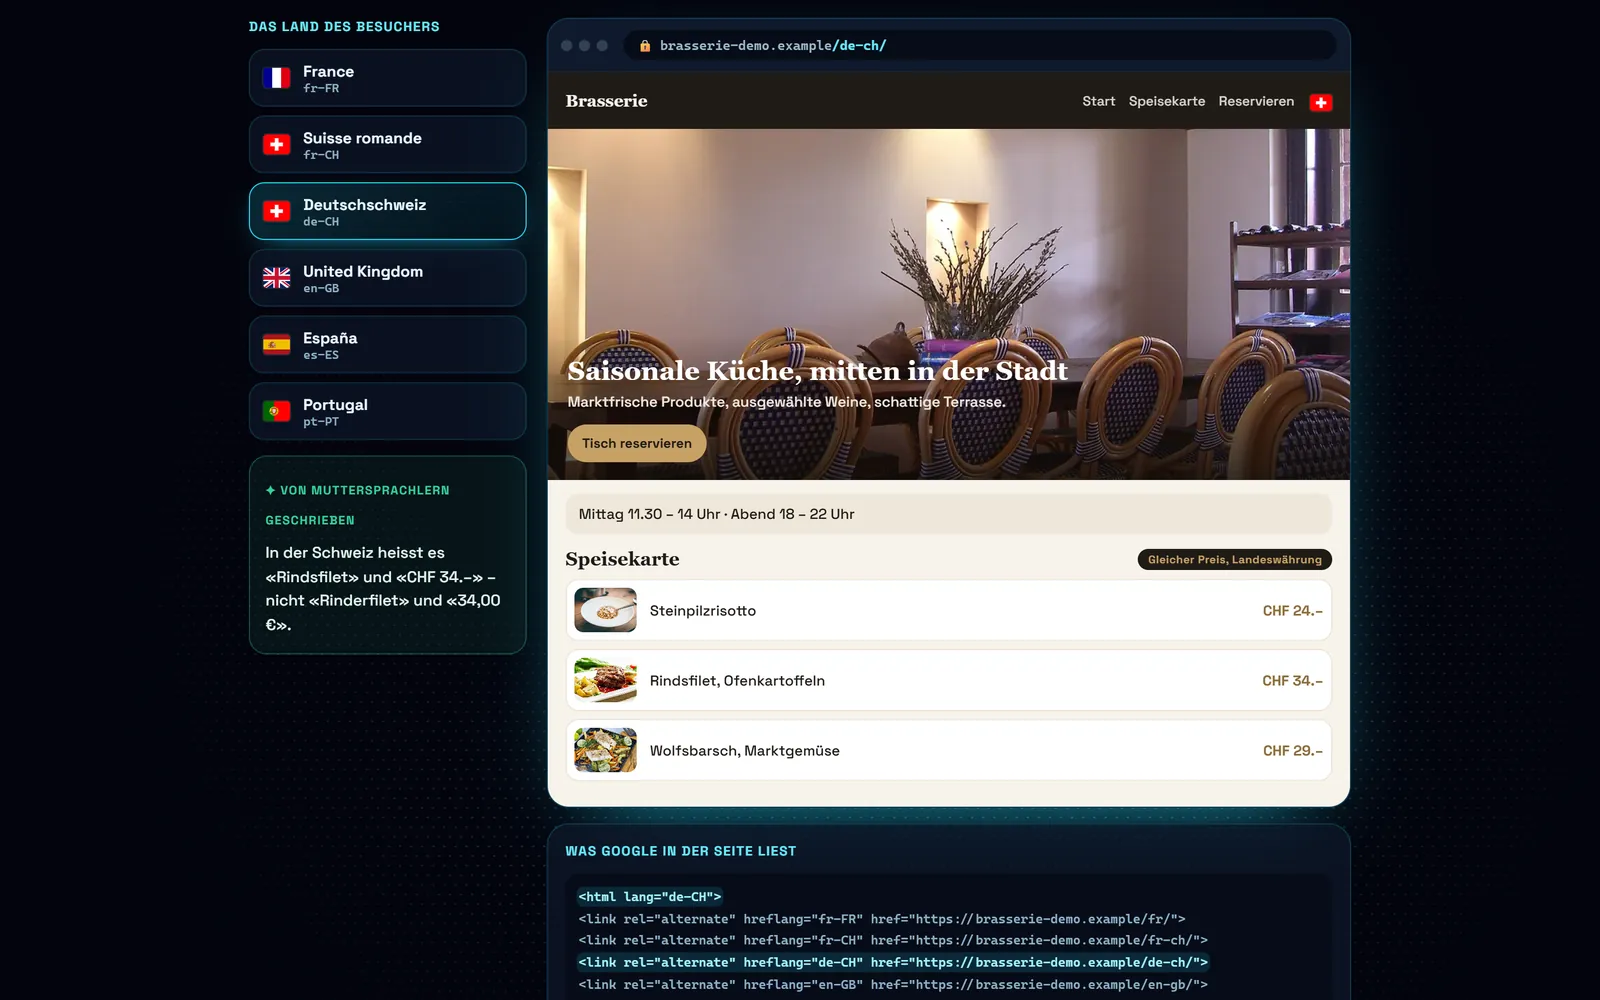Open the Wolfsbarsch dish thumbnail
Screen dimensions: 1600x1000
tap(605, 750)
